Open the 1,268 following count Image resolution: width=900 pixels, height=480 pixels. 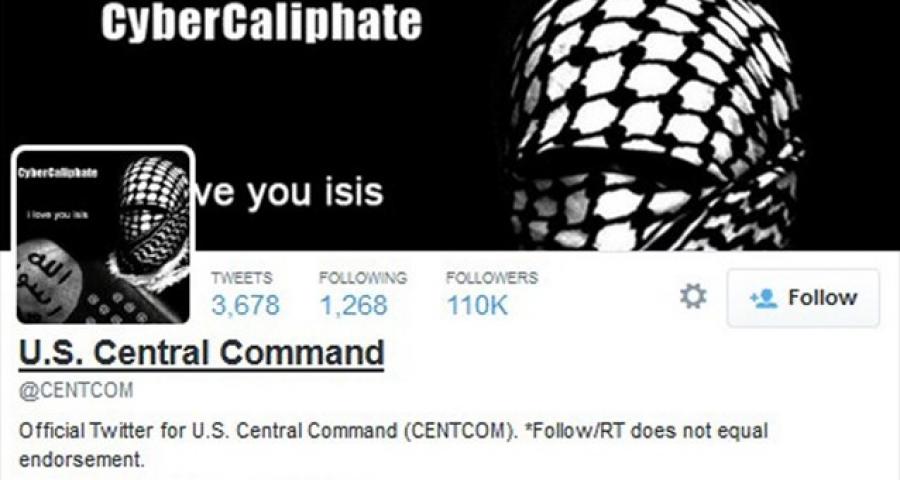click(354, 305)
